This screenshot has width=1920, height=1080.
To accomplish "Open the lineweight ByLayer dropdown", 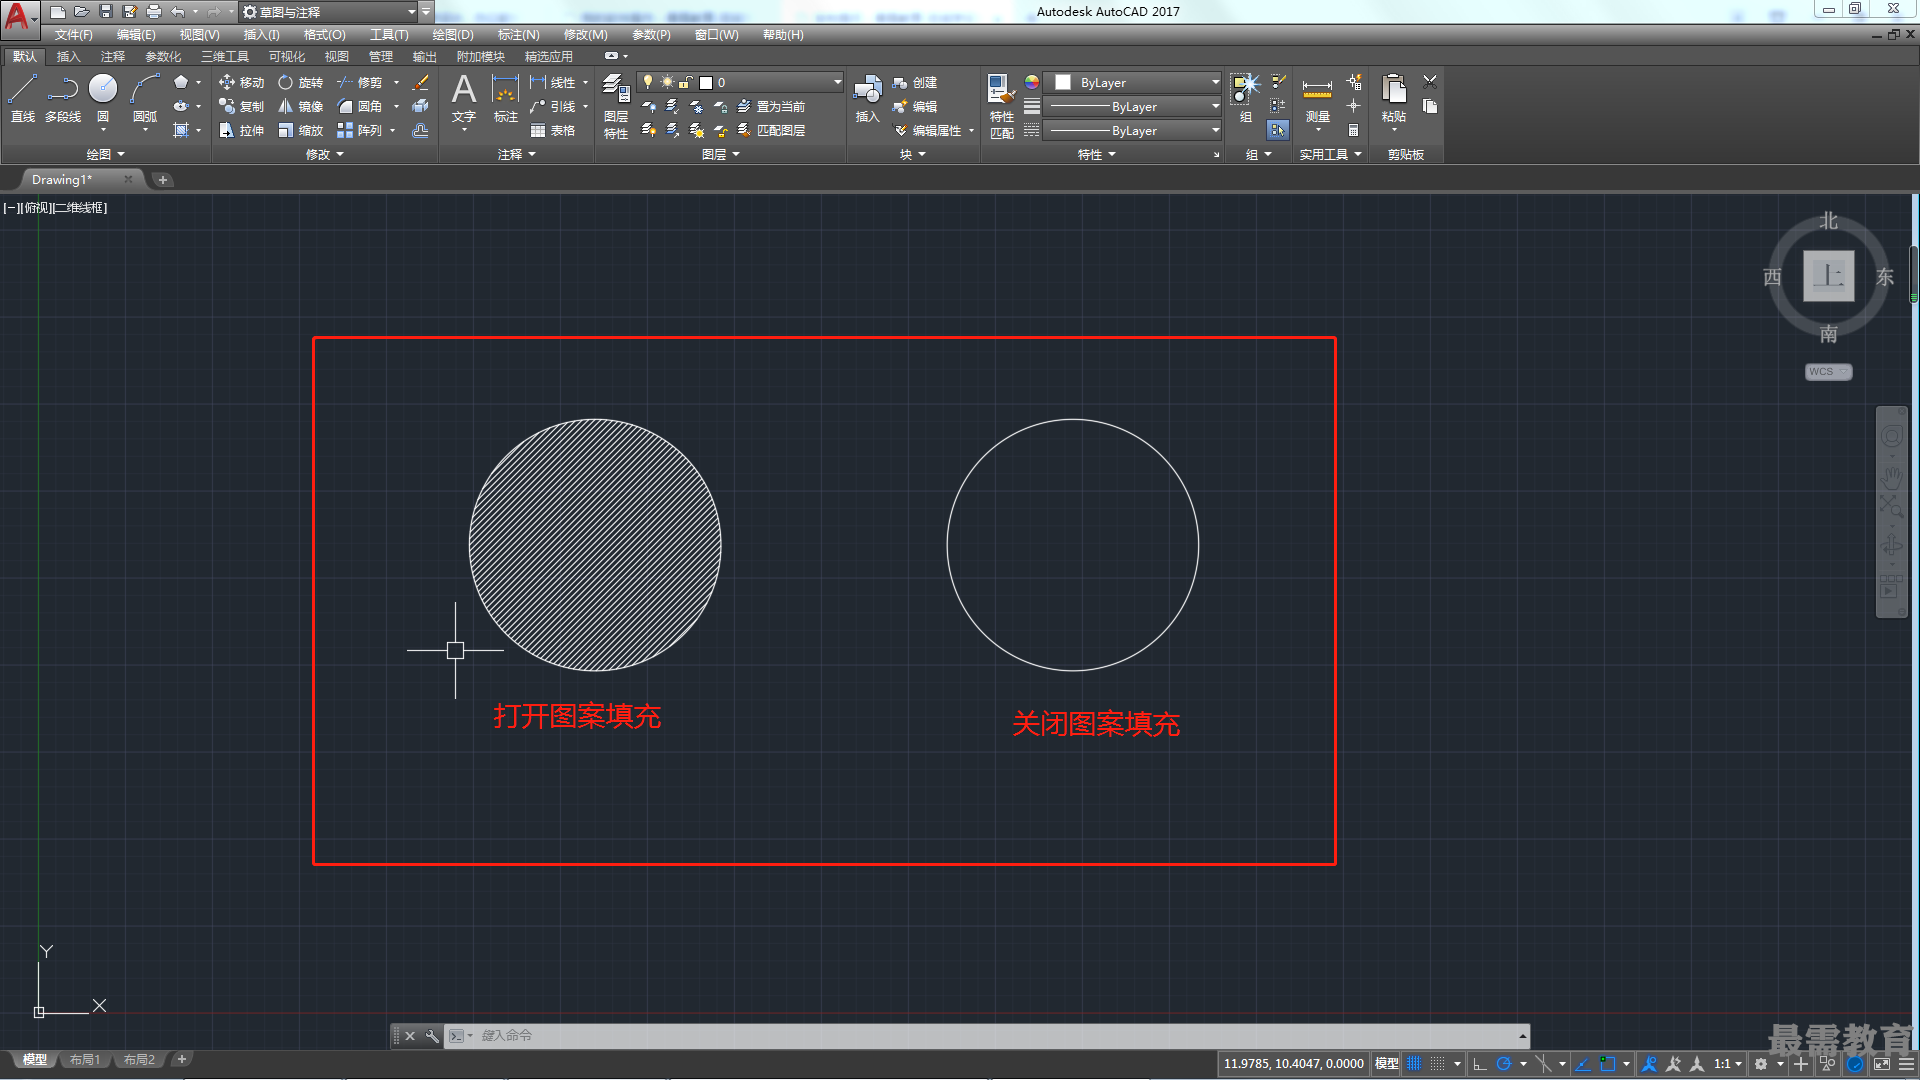I will pyautogui.click(x=1132, y=106).
